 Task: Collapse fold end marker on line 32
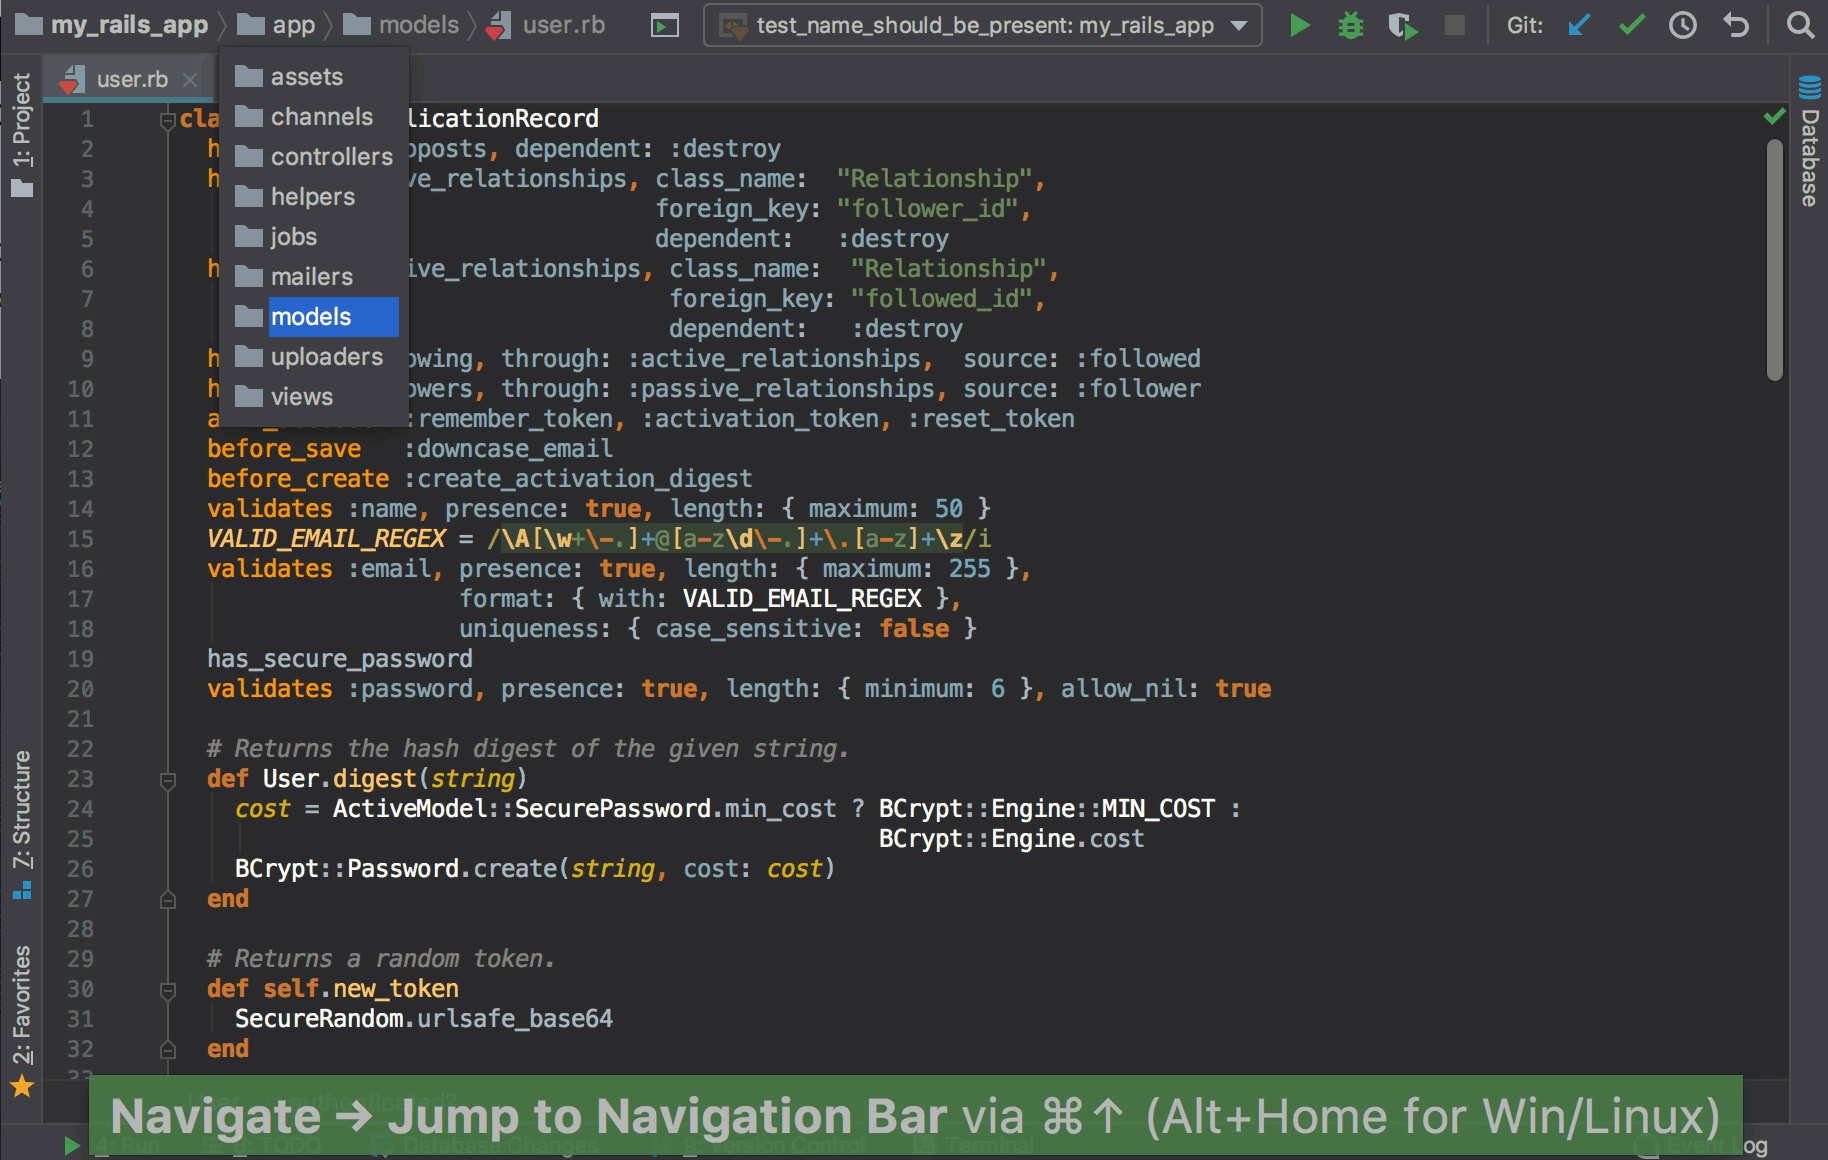tap(168, 1050)
